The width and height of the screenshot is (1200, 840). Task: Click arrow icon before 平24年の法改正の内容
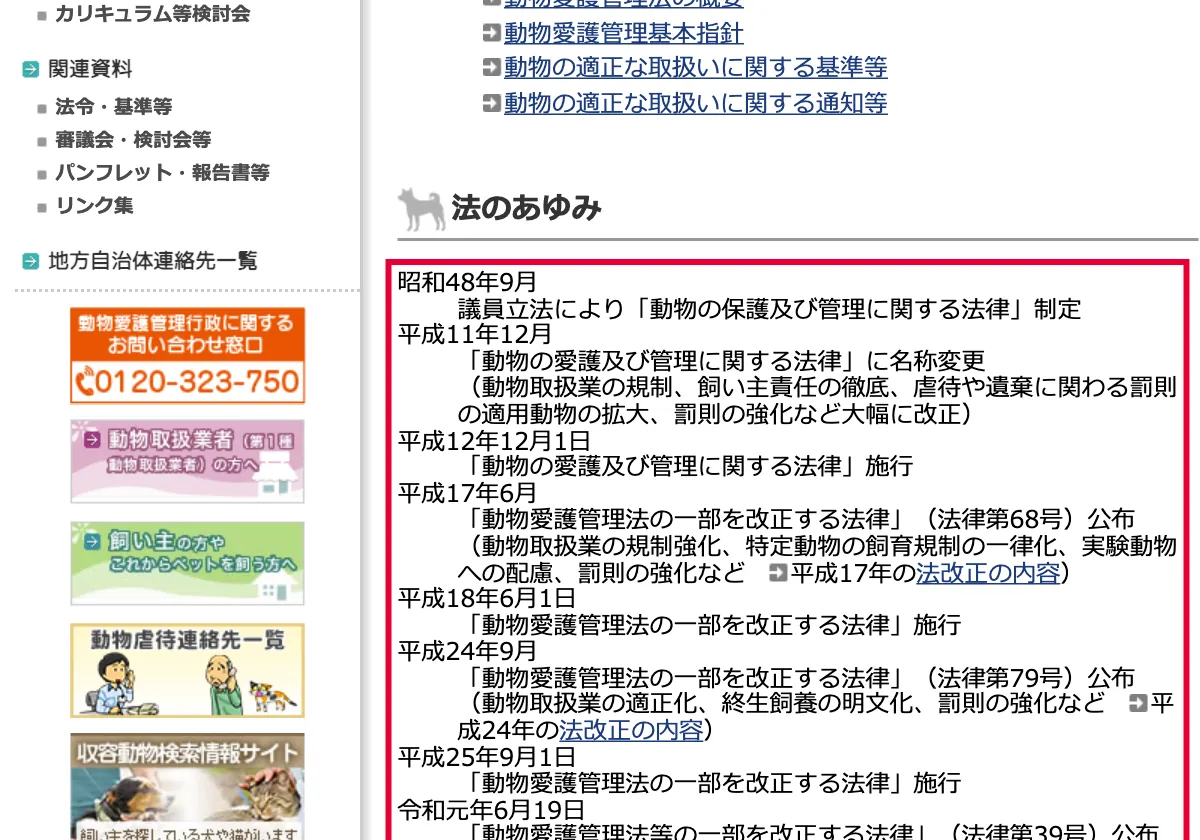click(1137, 703)
